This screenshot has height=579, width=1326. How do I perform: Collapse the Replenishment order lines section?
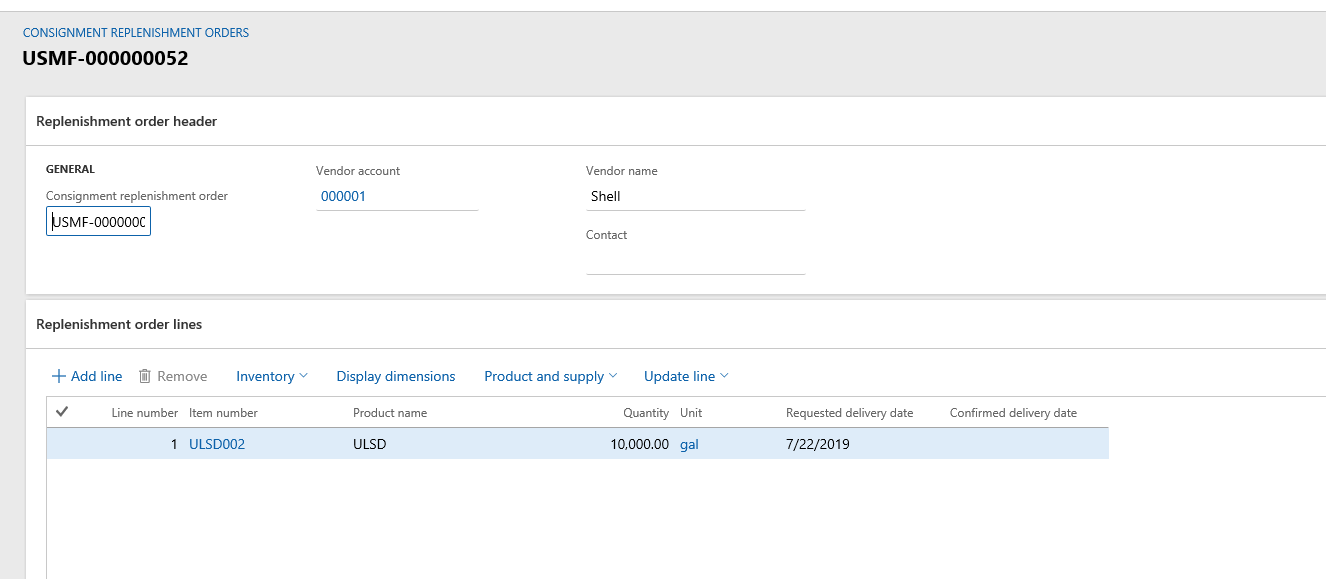(x=119, y=324)
